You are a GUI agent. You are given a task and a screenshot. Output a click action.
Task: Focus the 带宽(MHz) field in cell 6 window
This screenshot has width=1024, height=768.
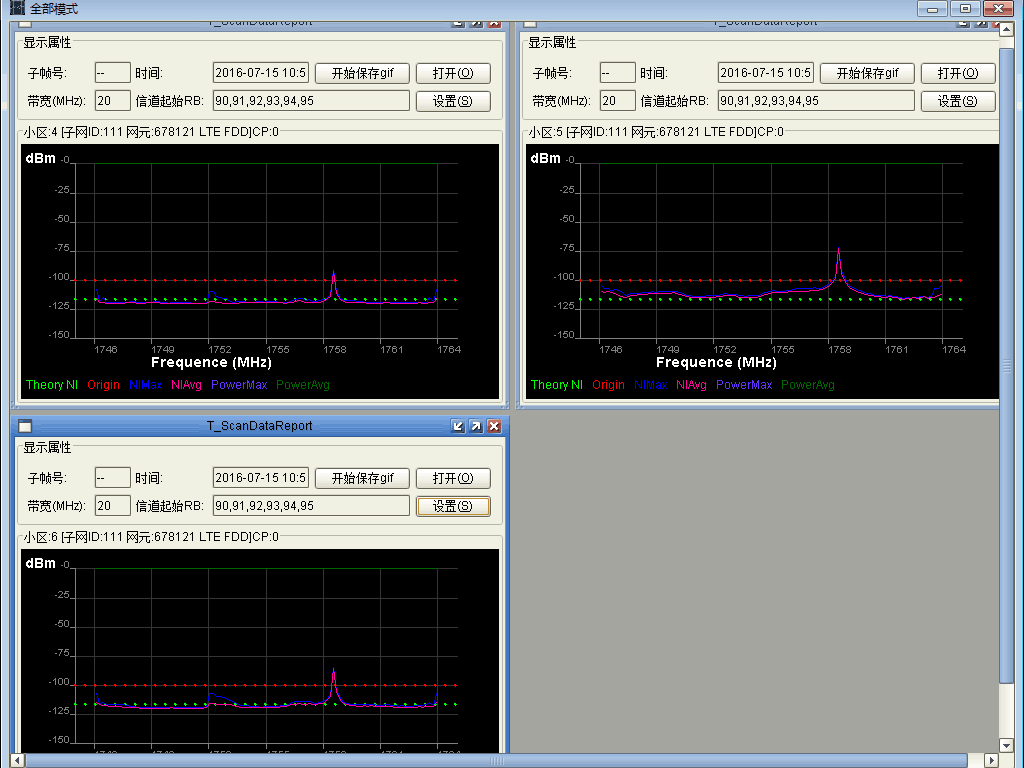point(112,505)
